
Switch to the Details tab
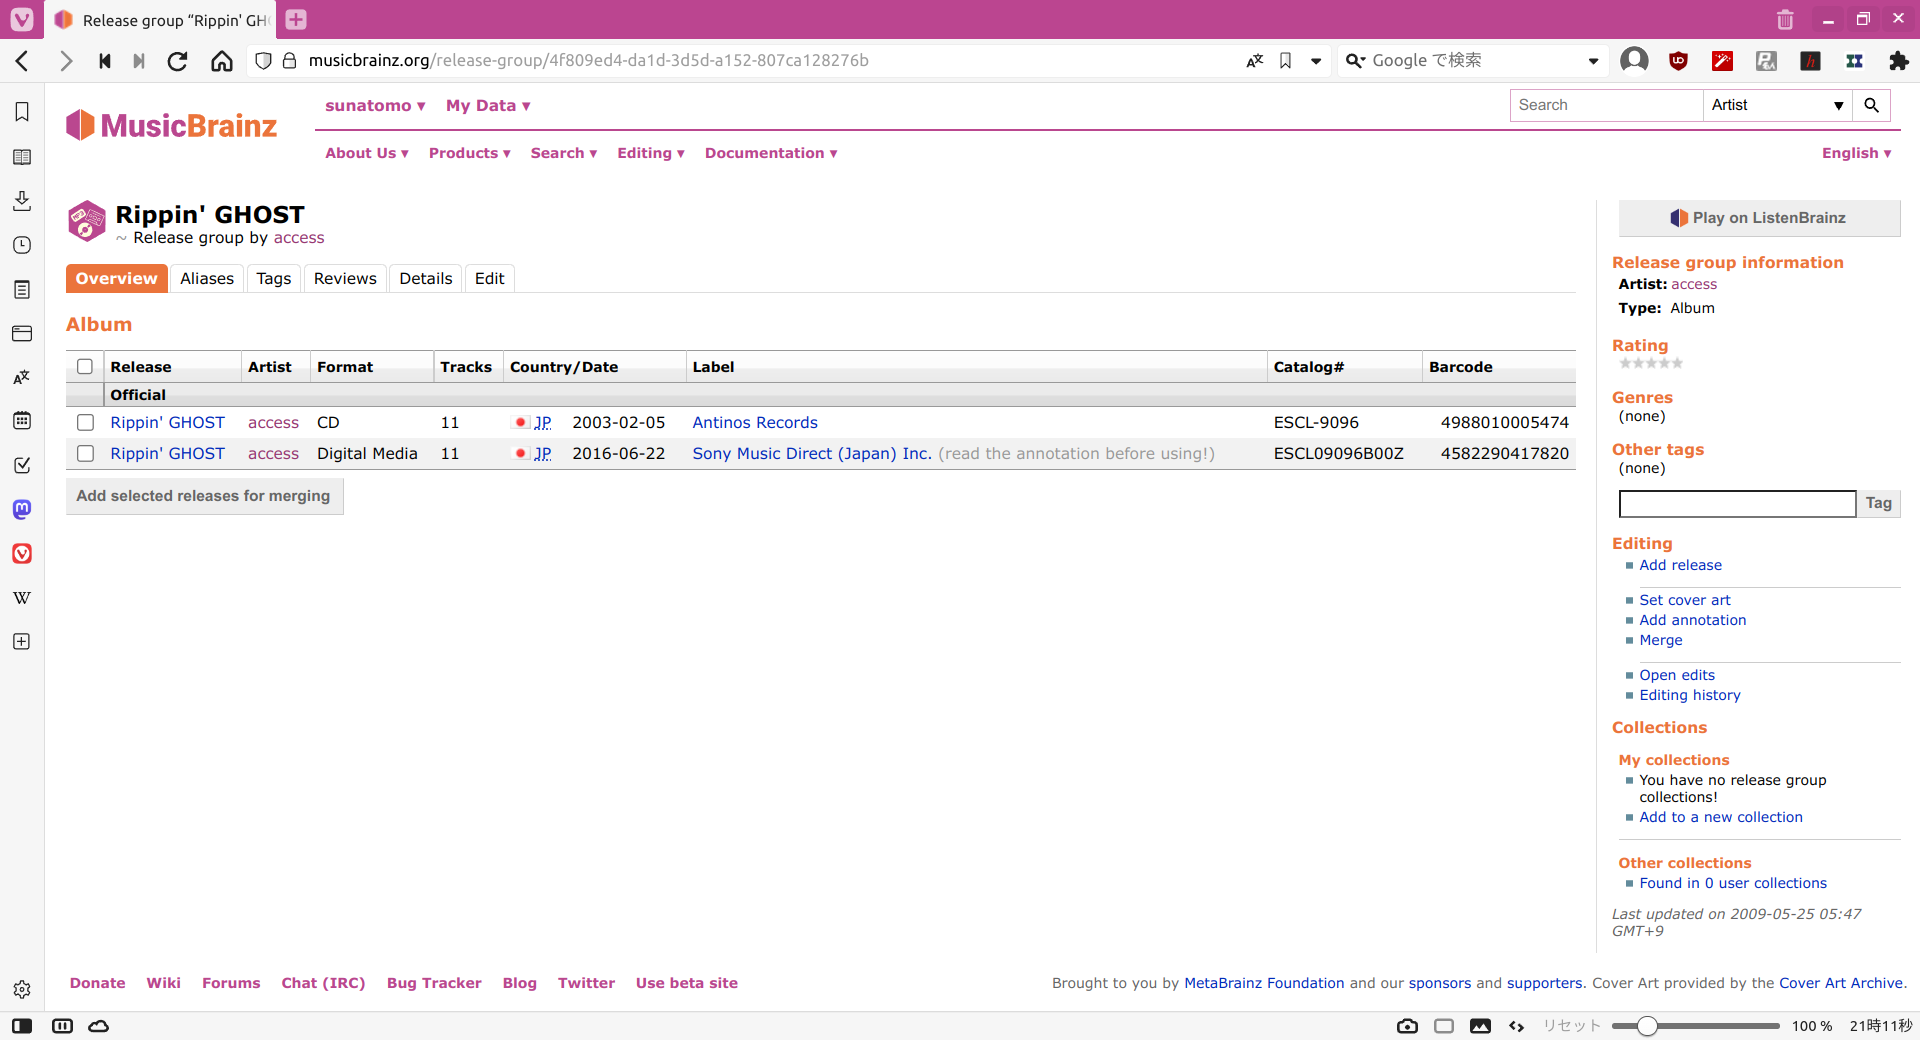click(426, 279)
